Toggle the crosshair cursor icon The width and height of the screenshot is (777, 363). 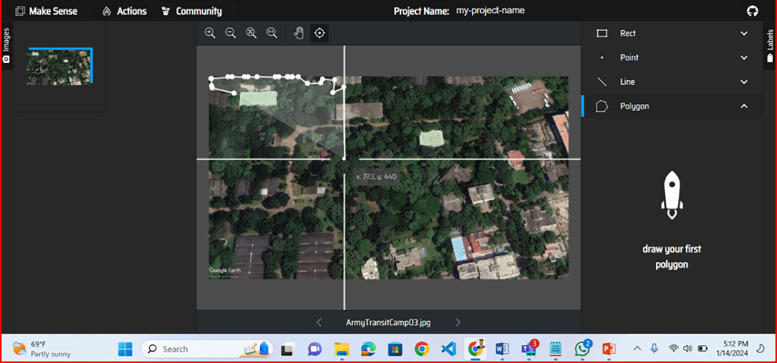320,33
